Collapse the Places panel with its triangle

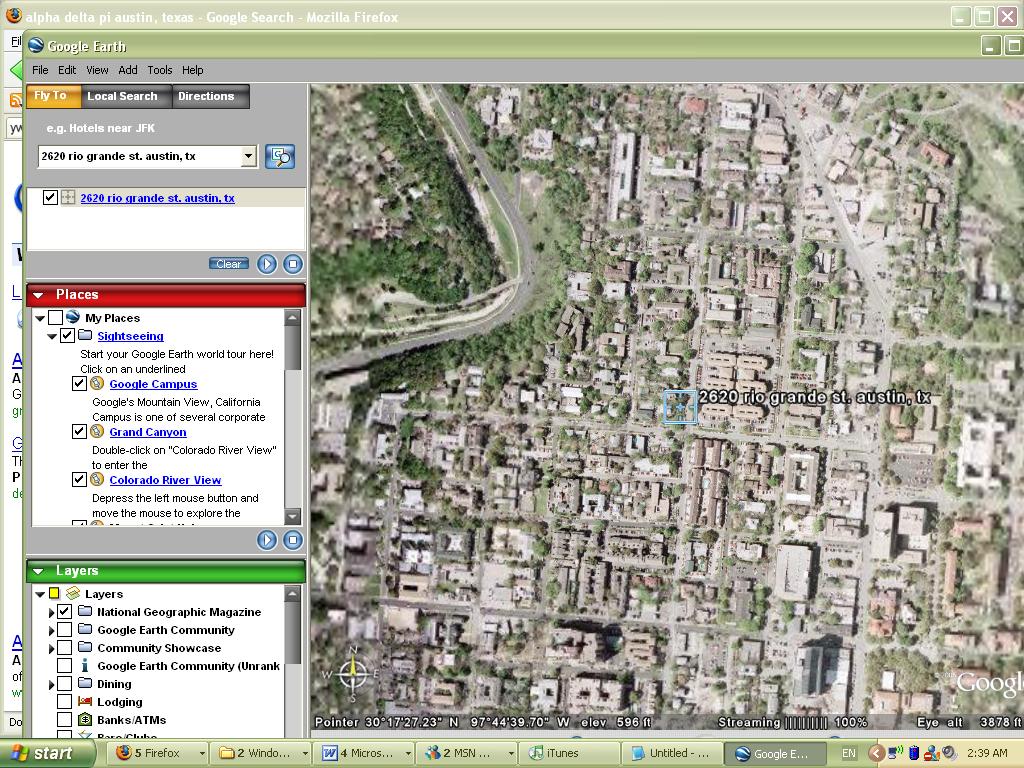(x=39, y=295)
